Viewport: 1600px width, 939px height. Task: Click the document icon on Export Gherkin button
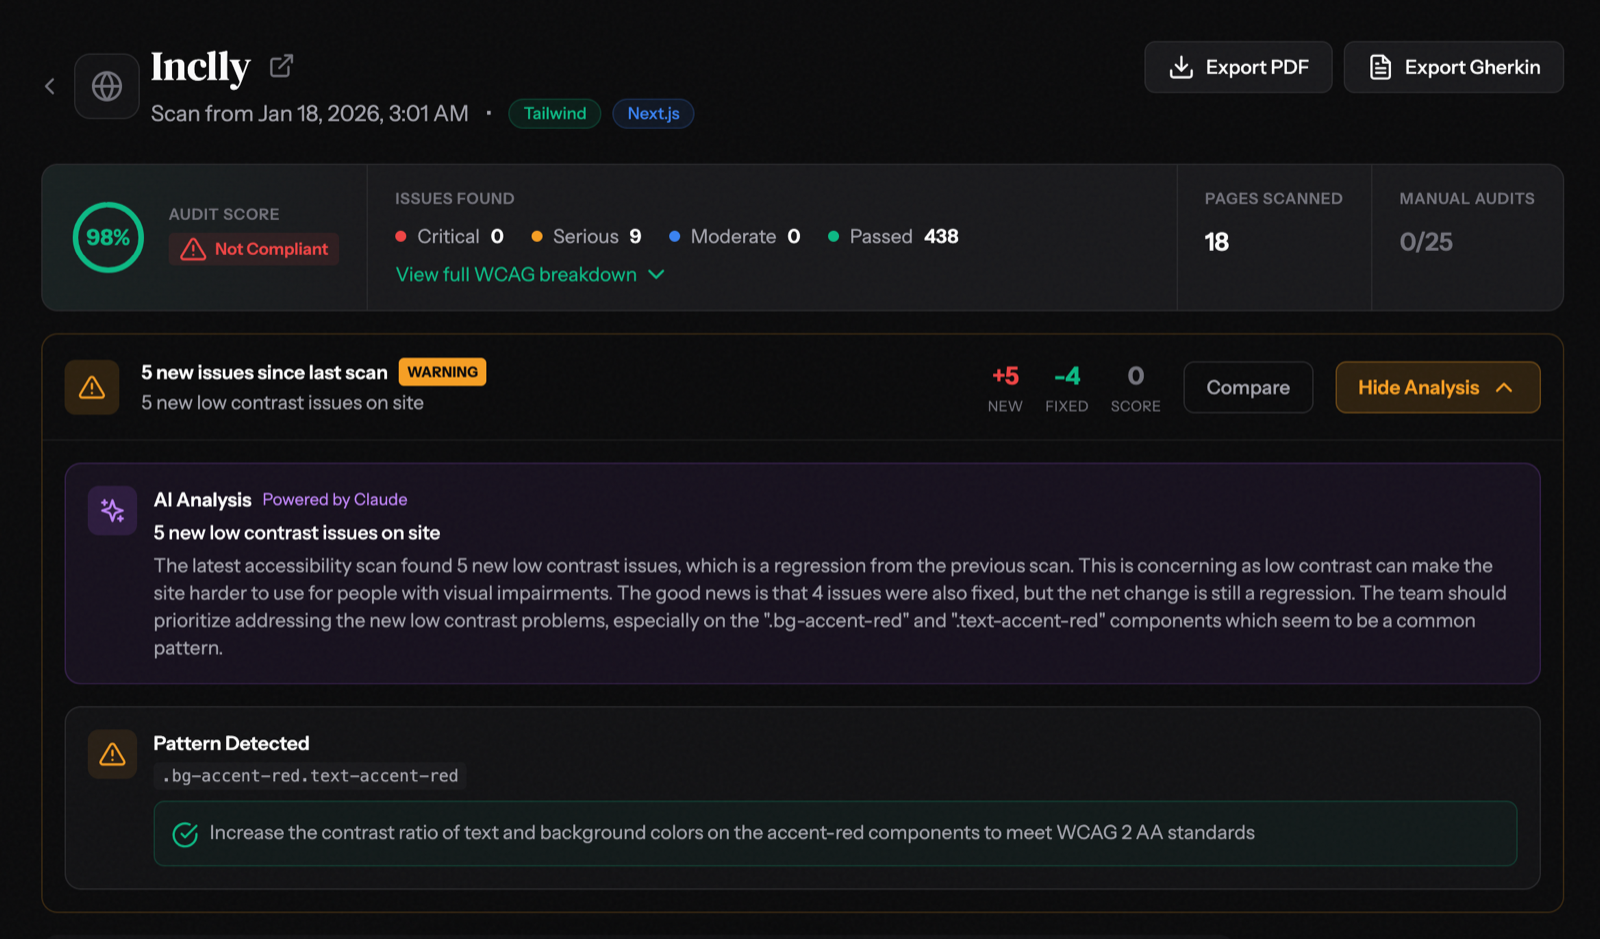coord(1381,67)
